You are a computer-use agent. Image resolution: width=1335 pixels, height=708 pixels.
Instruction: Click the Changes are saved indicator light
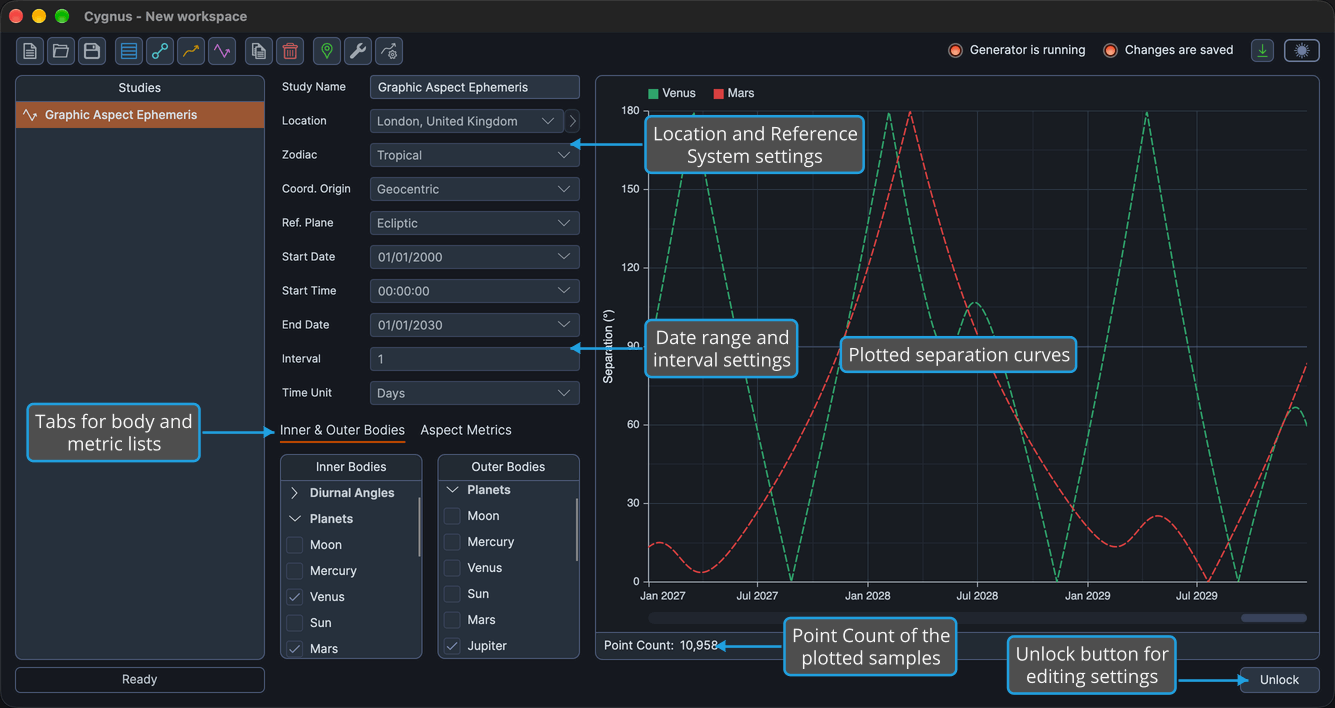click(1110, 50)
